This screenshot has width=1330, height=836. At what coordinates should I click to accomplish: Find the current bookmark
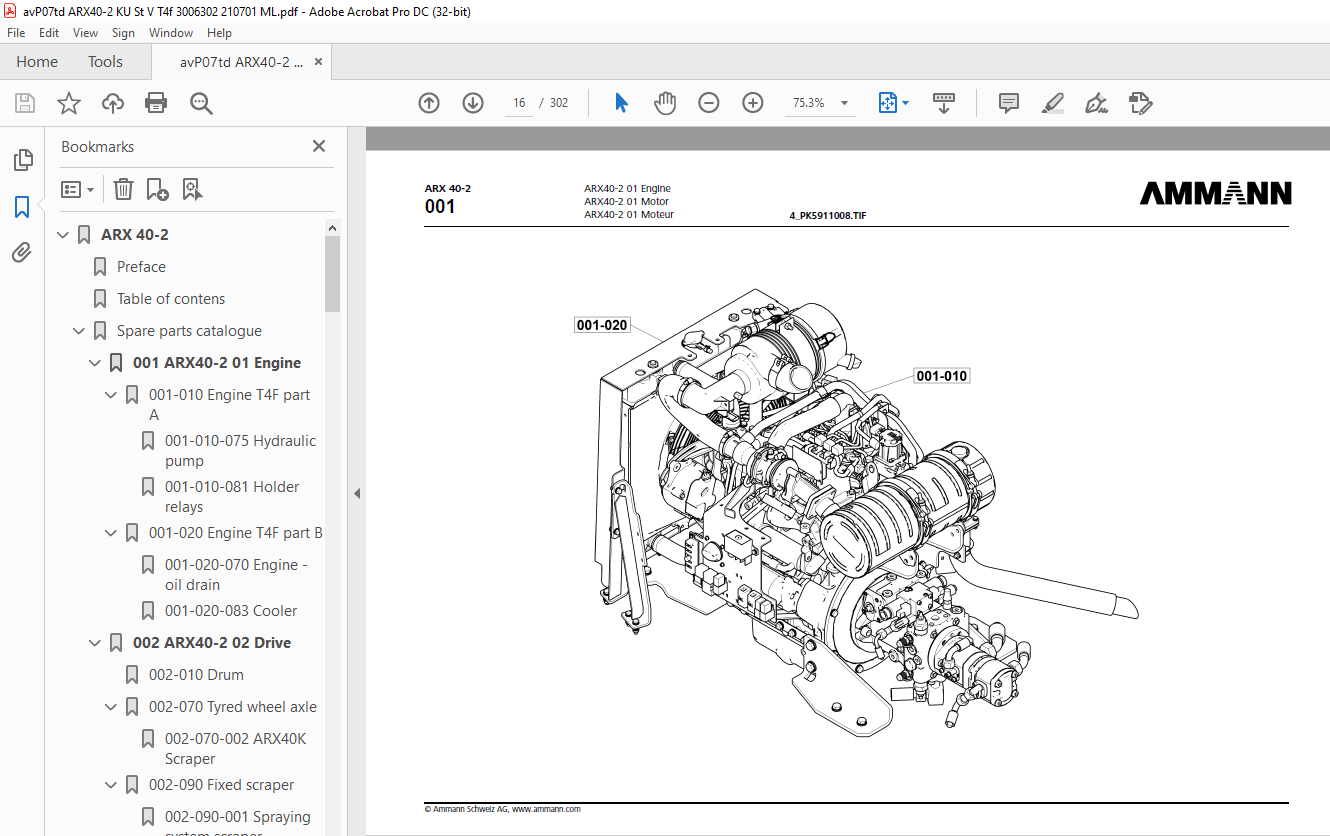click(x=192, y=189)
